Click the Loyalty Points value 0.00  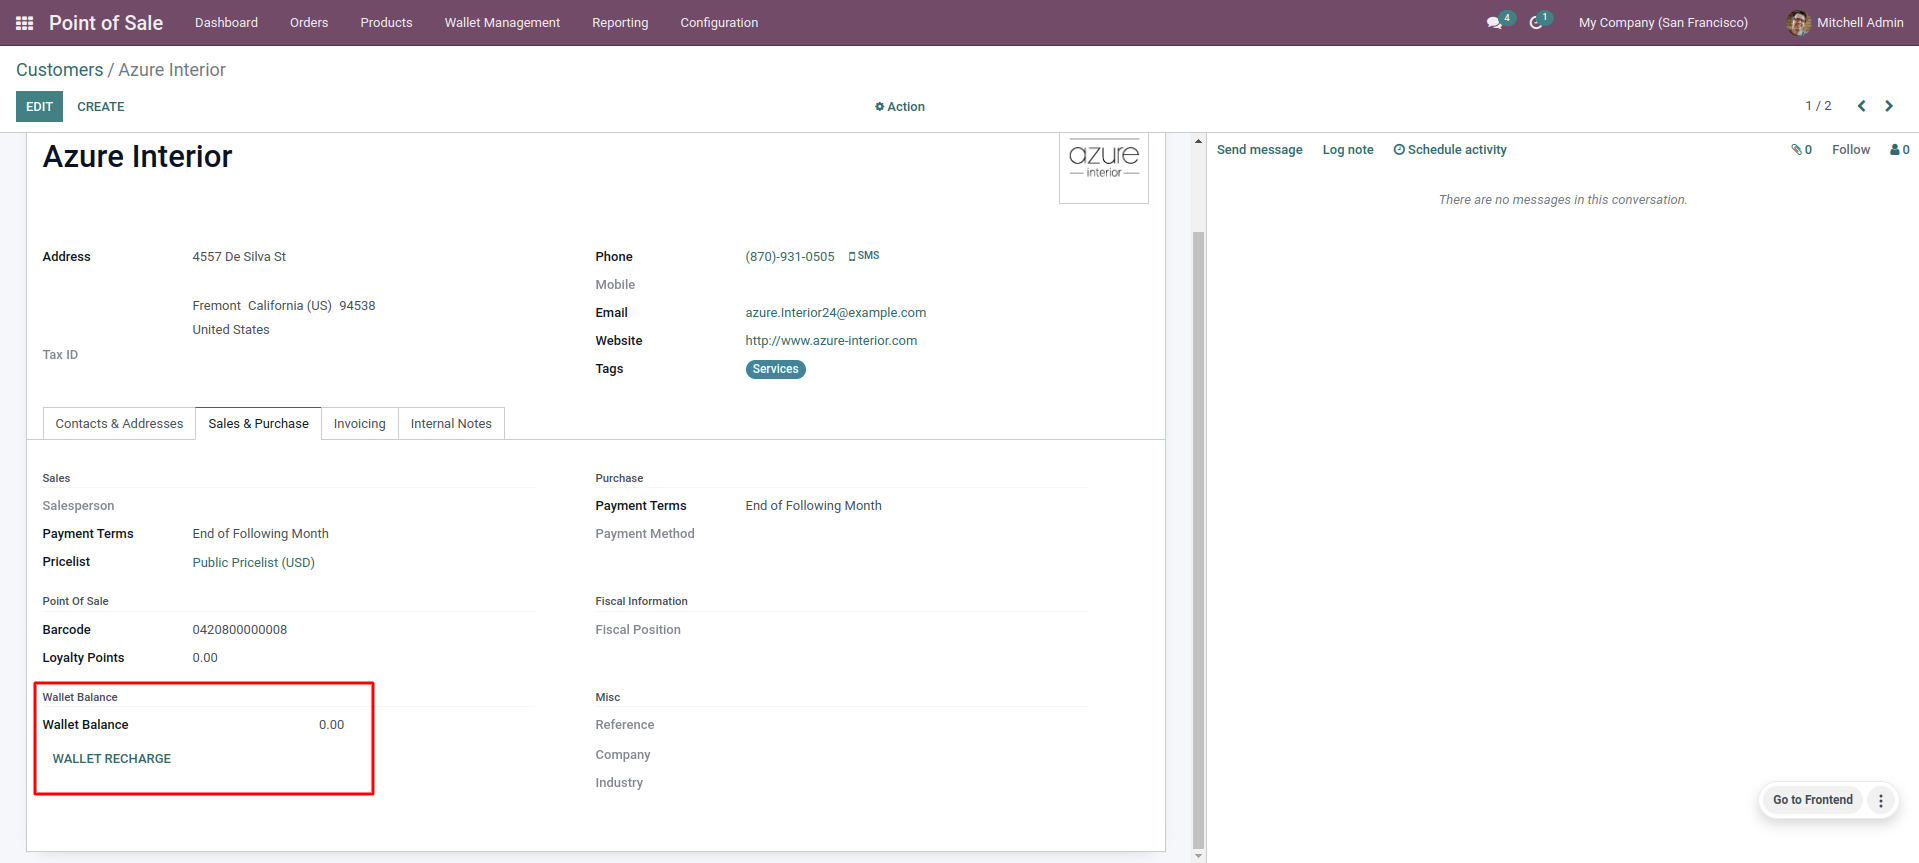(x=205, y=658)
